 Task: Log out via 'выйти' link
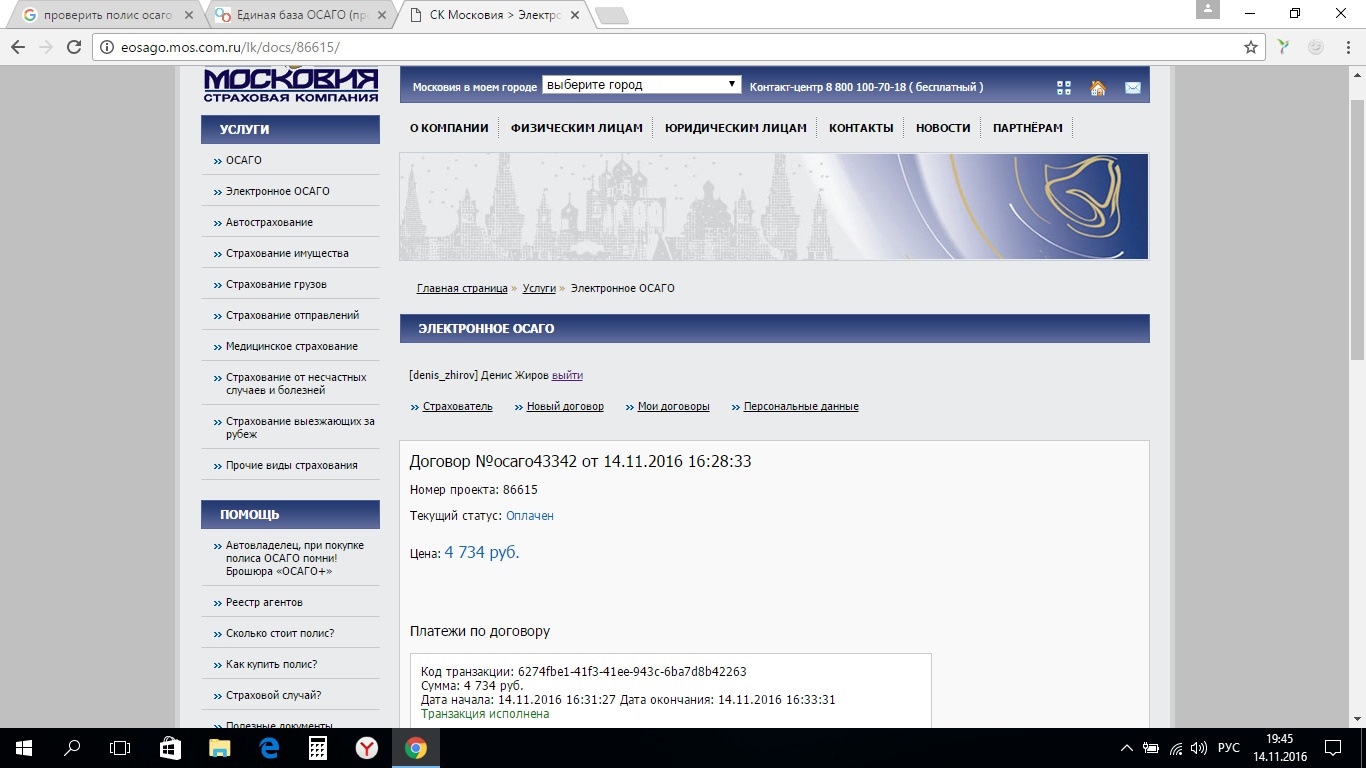(567, 375)
